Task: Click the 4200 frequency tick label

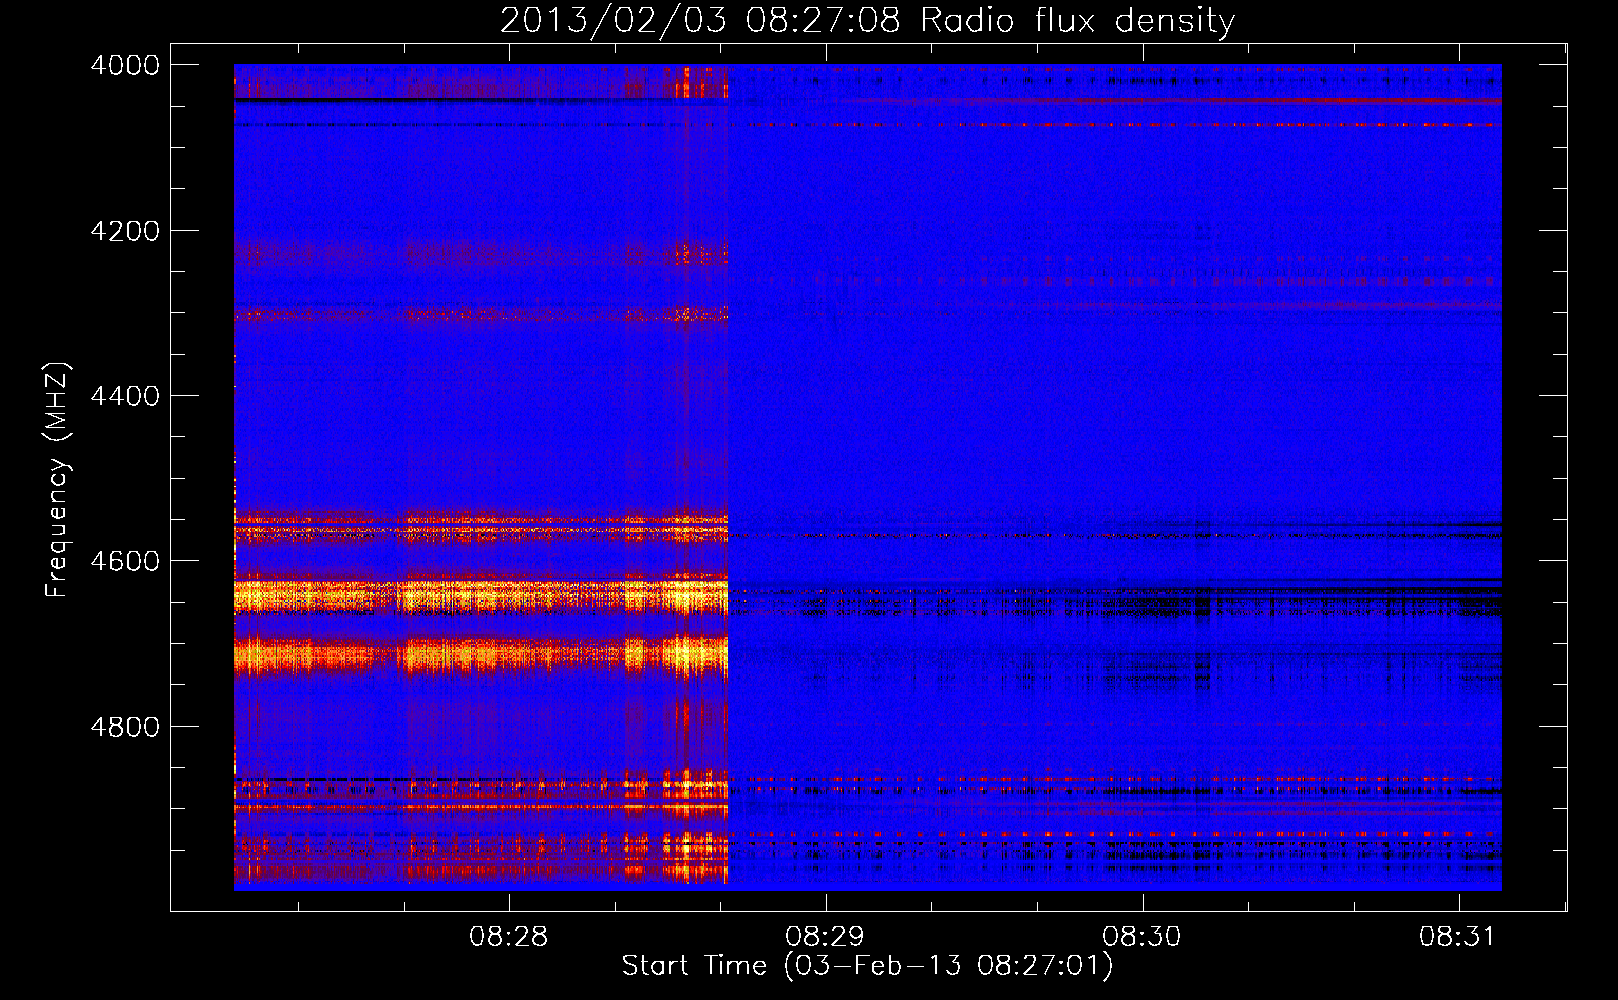Action: pyautogui.click(x=125, y=231)
